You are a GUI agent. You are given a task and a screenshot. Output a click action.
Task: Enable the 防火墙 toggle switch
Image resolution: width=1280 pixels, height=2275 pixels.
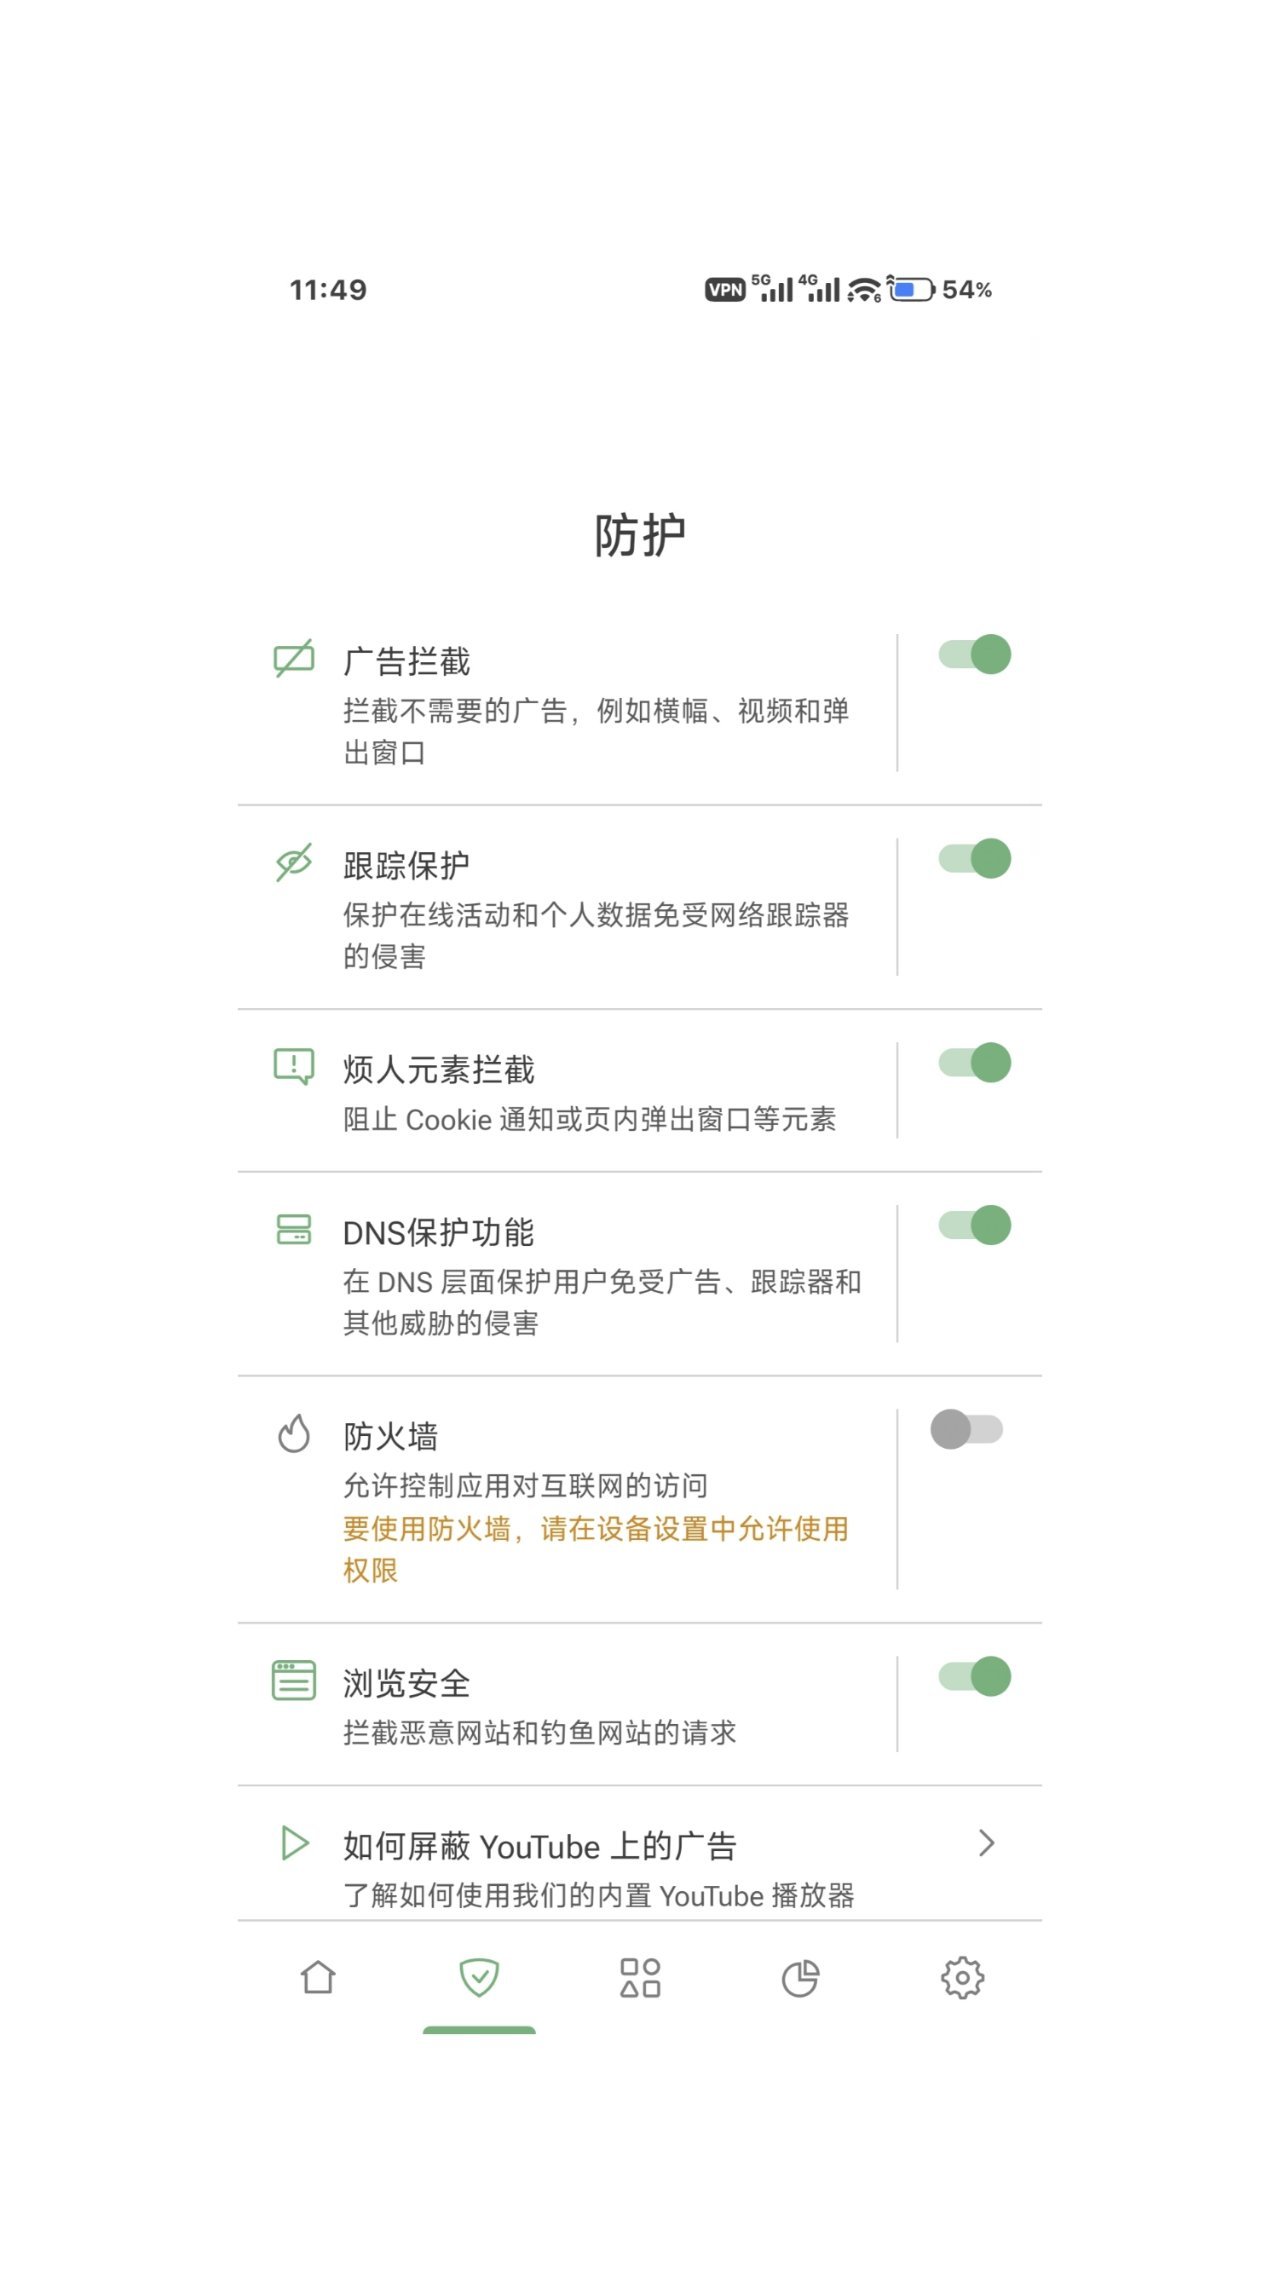(967, 1430)
